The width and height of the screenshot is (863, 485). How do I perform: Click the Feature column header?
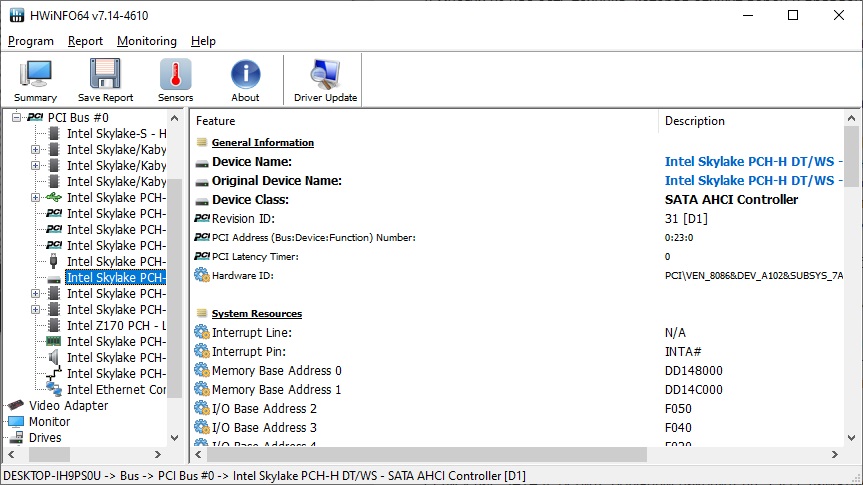(216, 121)
